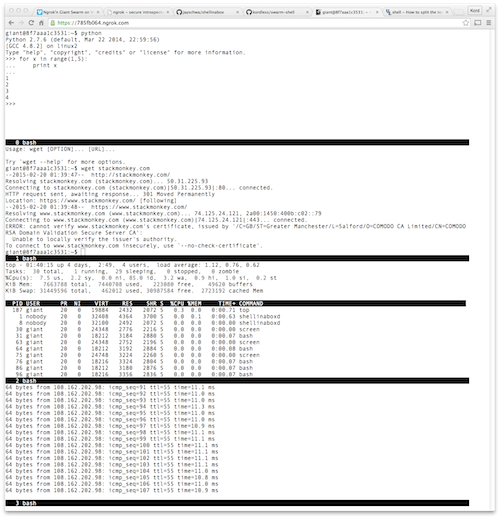
Task: Click the 'print x' code line
Action: [45, 65]
